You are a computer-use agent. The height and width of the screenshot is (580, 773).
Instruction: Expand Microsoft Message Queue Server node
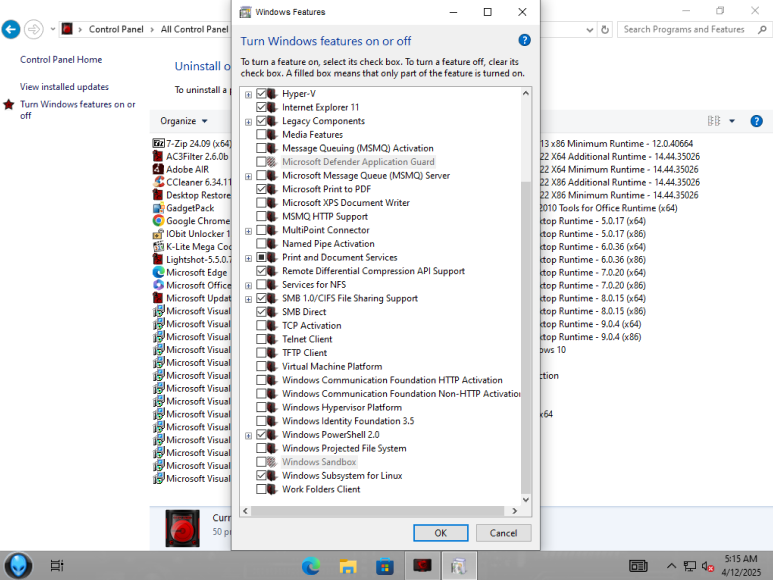click(248, 176)
